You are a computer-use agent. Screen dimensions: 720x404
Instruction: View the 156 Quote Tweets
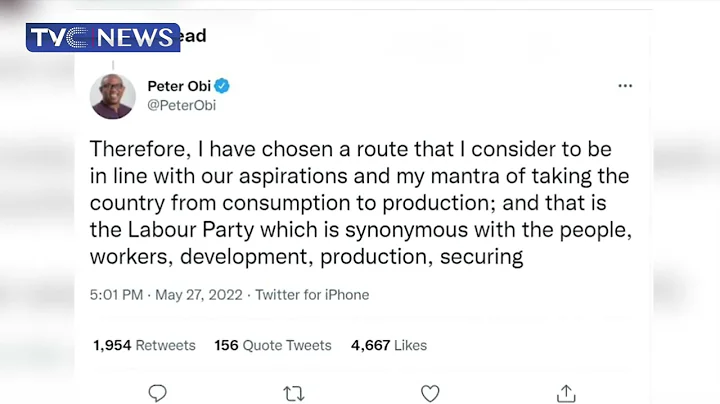[272, 345]
